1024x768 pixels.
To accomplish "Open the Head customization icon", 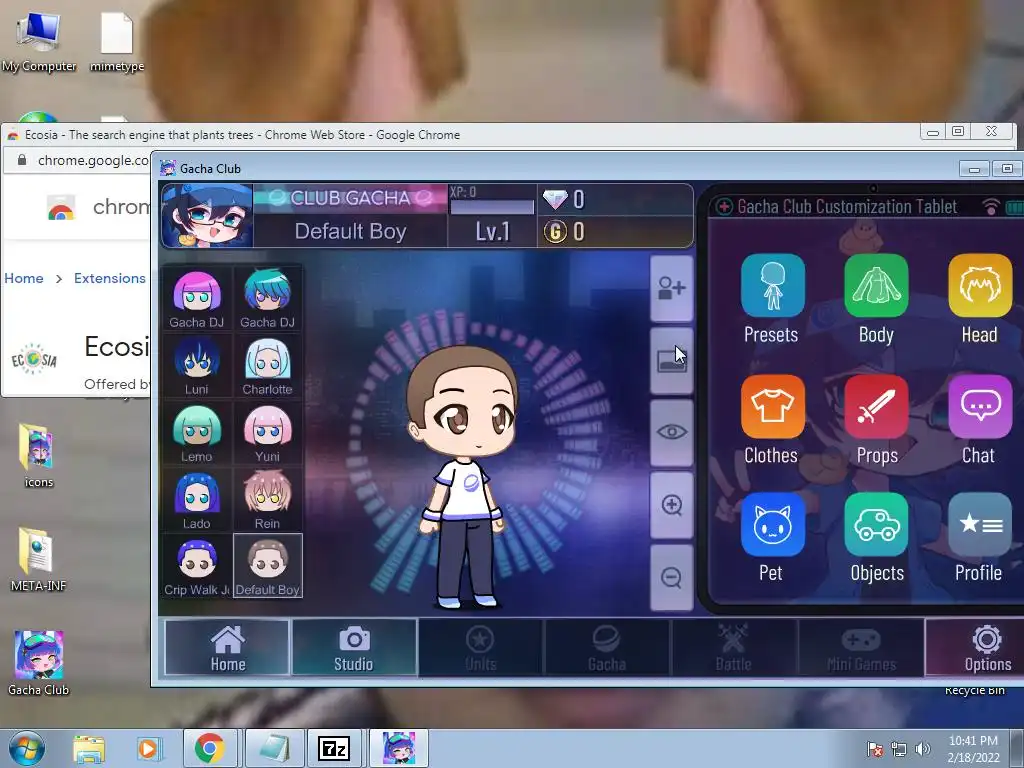I will pyautogui.click(x=980, y=286).
